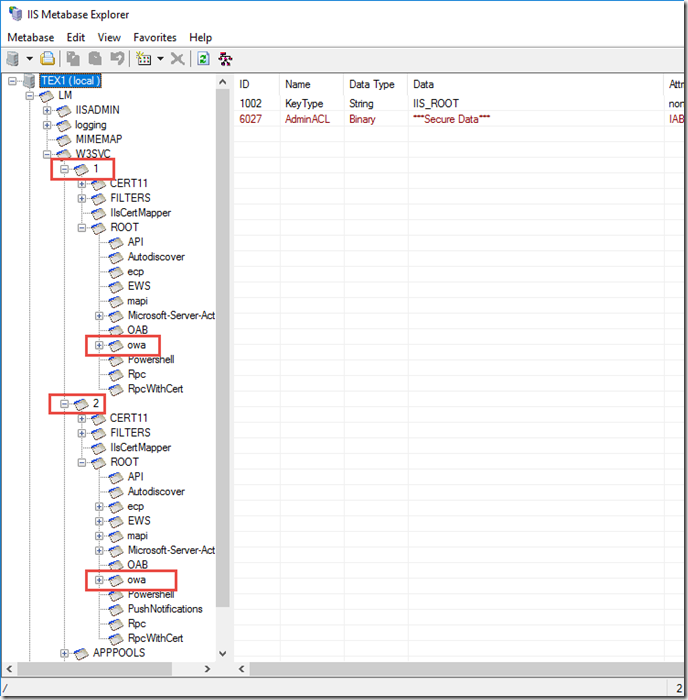The height and width of the screenshot is (700, 688).
Task: Expand the IISADMIN tree node
Action: pos(47,110)
